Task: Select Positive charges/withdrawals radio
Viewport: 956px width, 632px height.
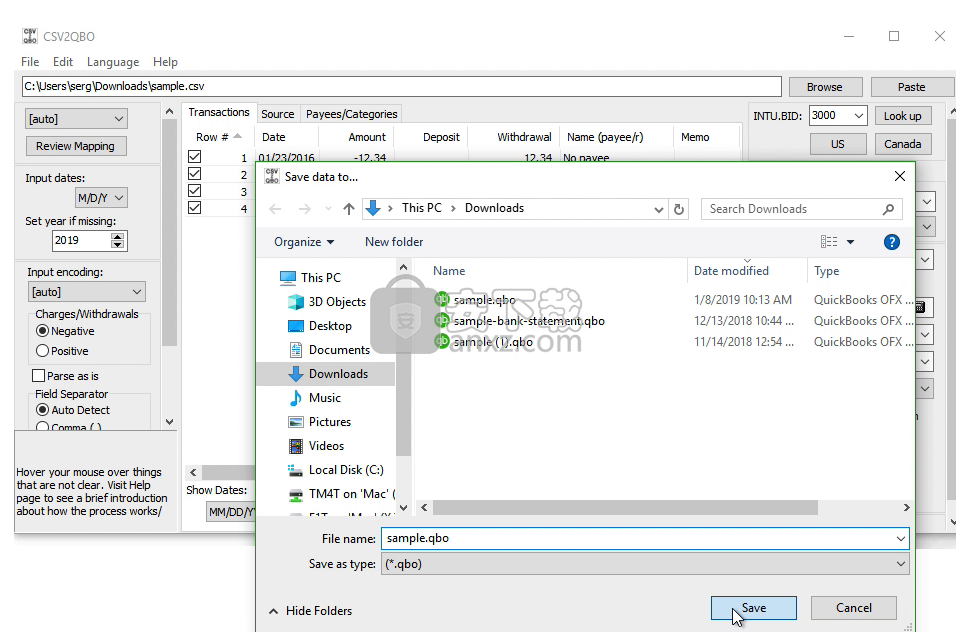Action: coord(42,351)
